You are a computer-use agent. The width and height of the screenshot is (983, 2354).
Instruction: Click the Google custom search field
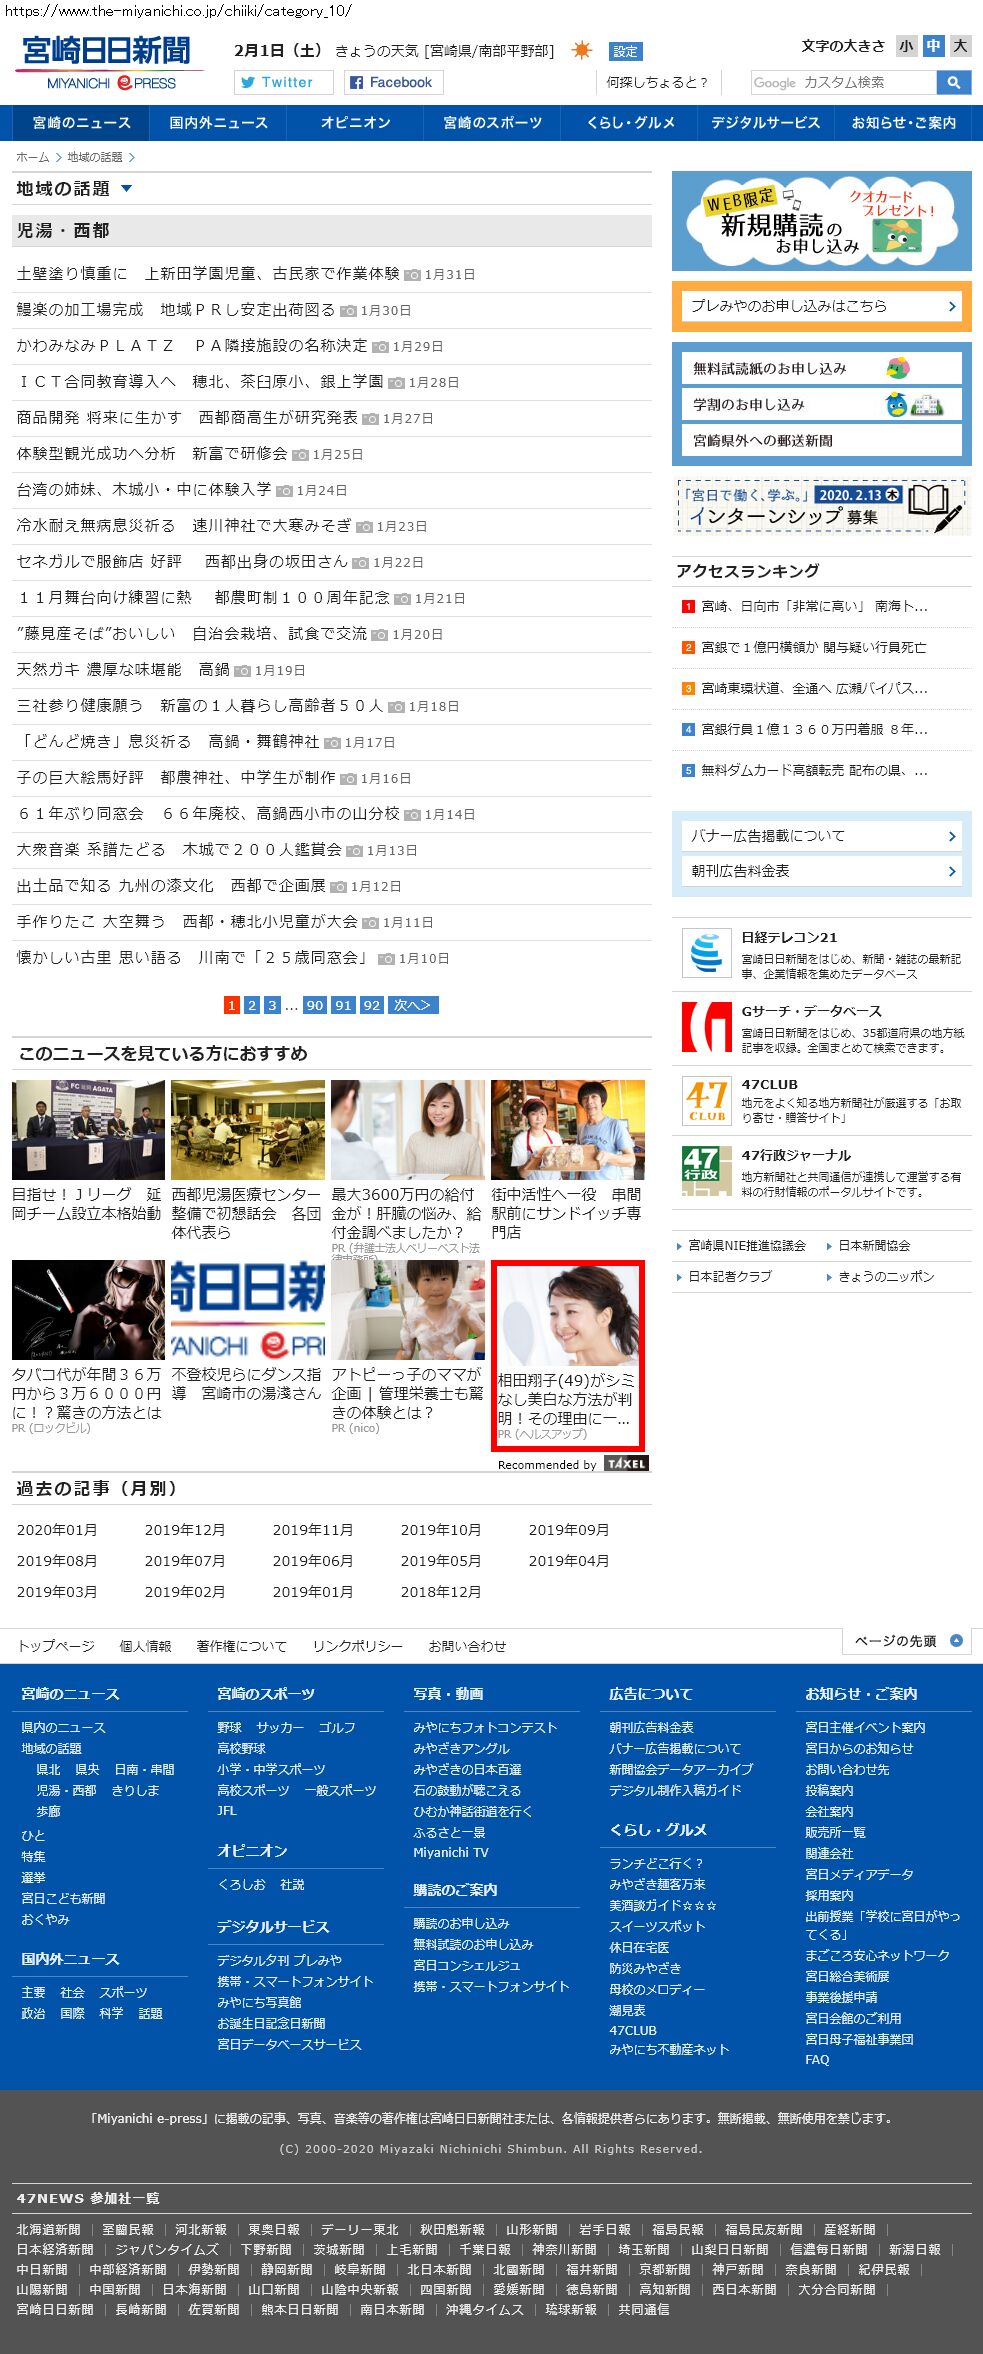[x=844, y=83]
